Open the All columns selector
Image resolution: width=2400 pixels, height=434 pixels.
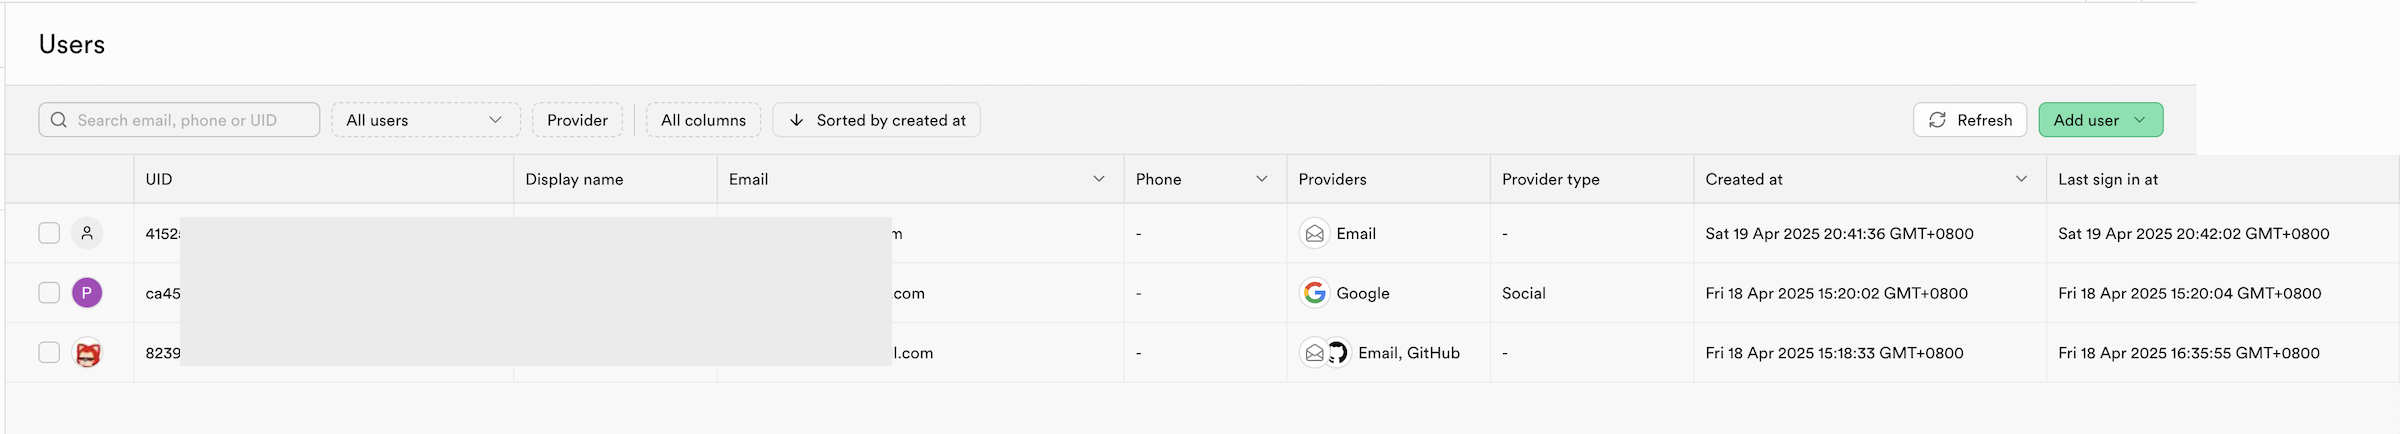pyautogui.click(x=703, y=120)
